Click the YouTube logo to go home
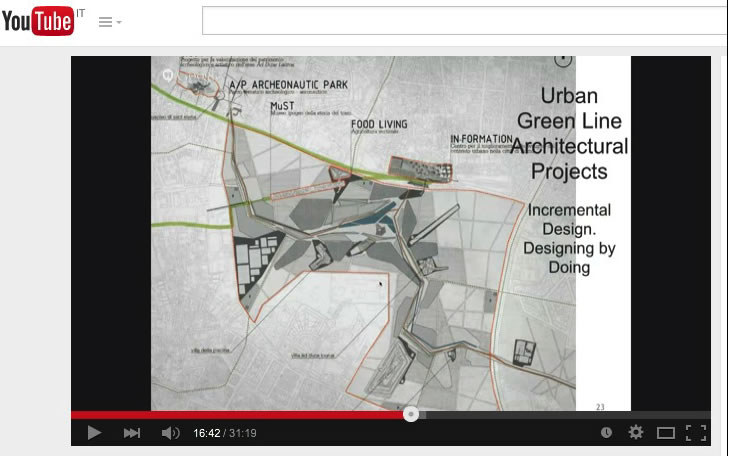Image resolution: width=739 pixels, height=468 pixels. [38, 21]
